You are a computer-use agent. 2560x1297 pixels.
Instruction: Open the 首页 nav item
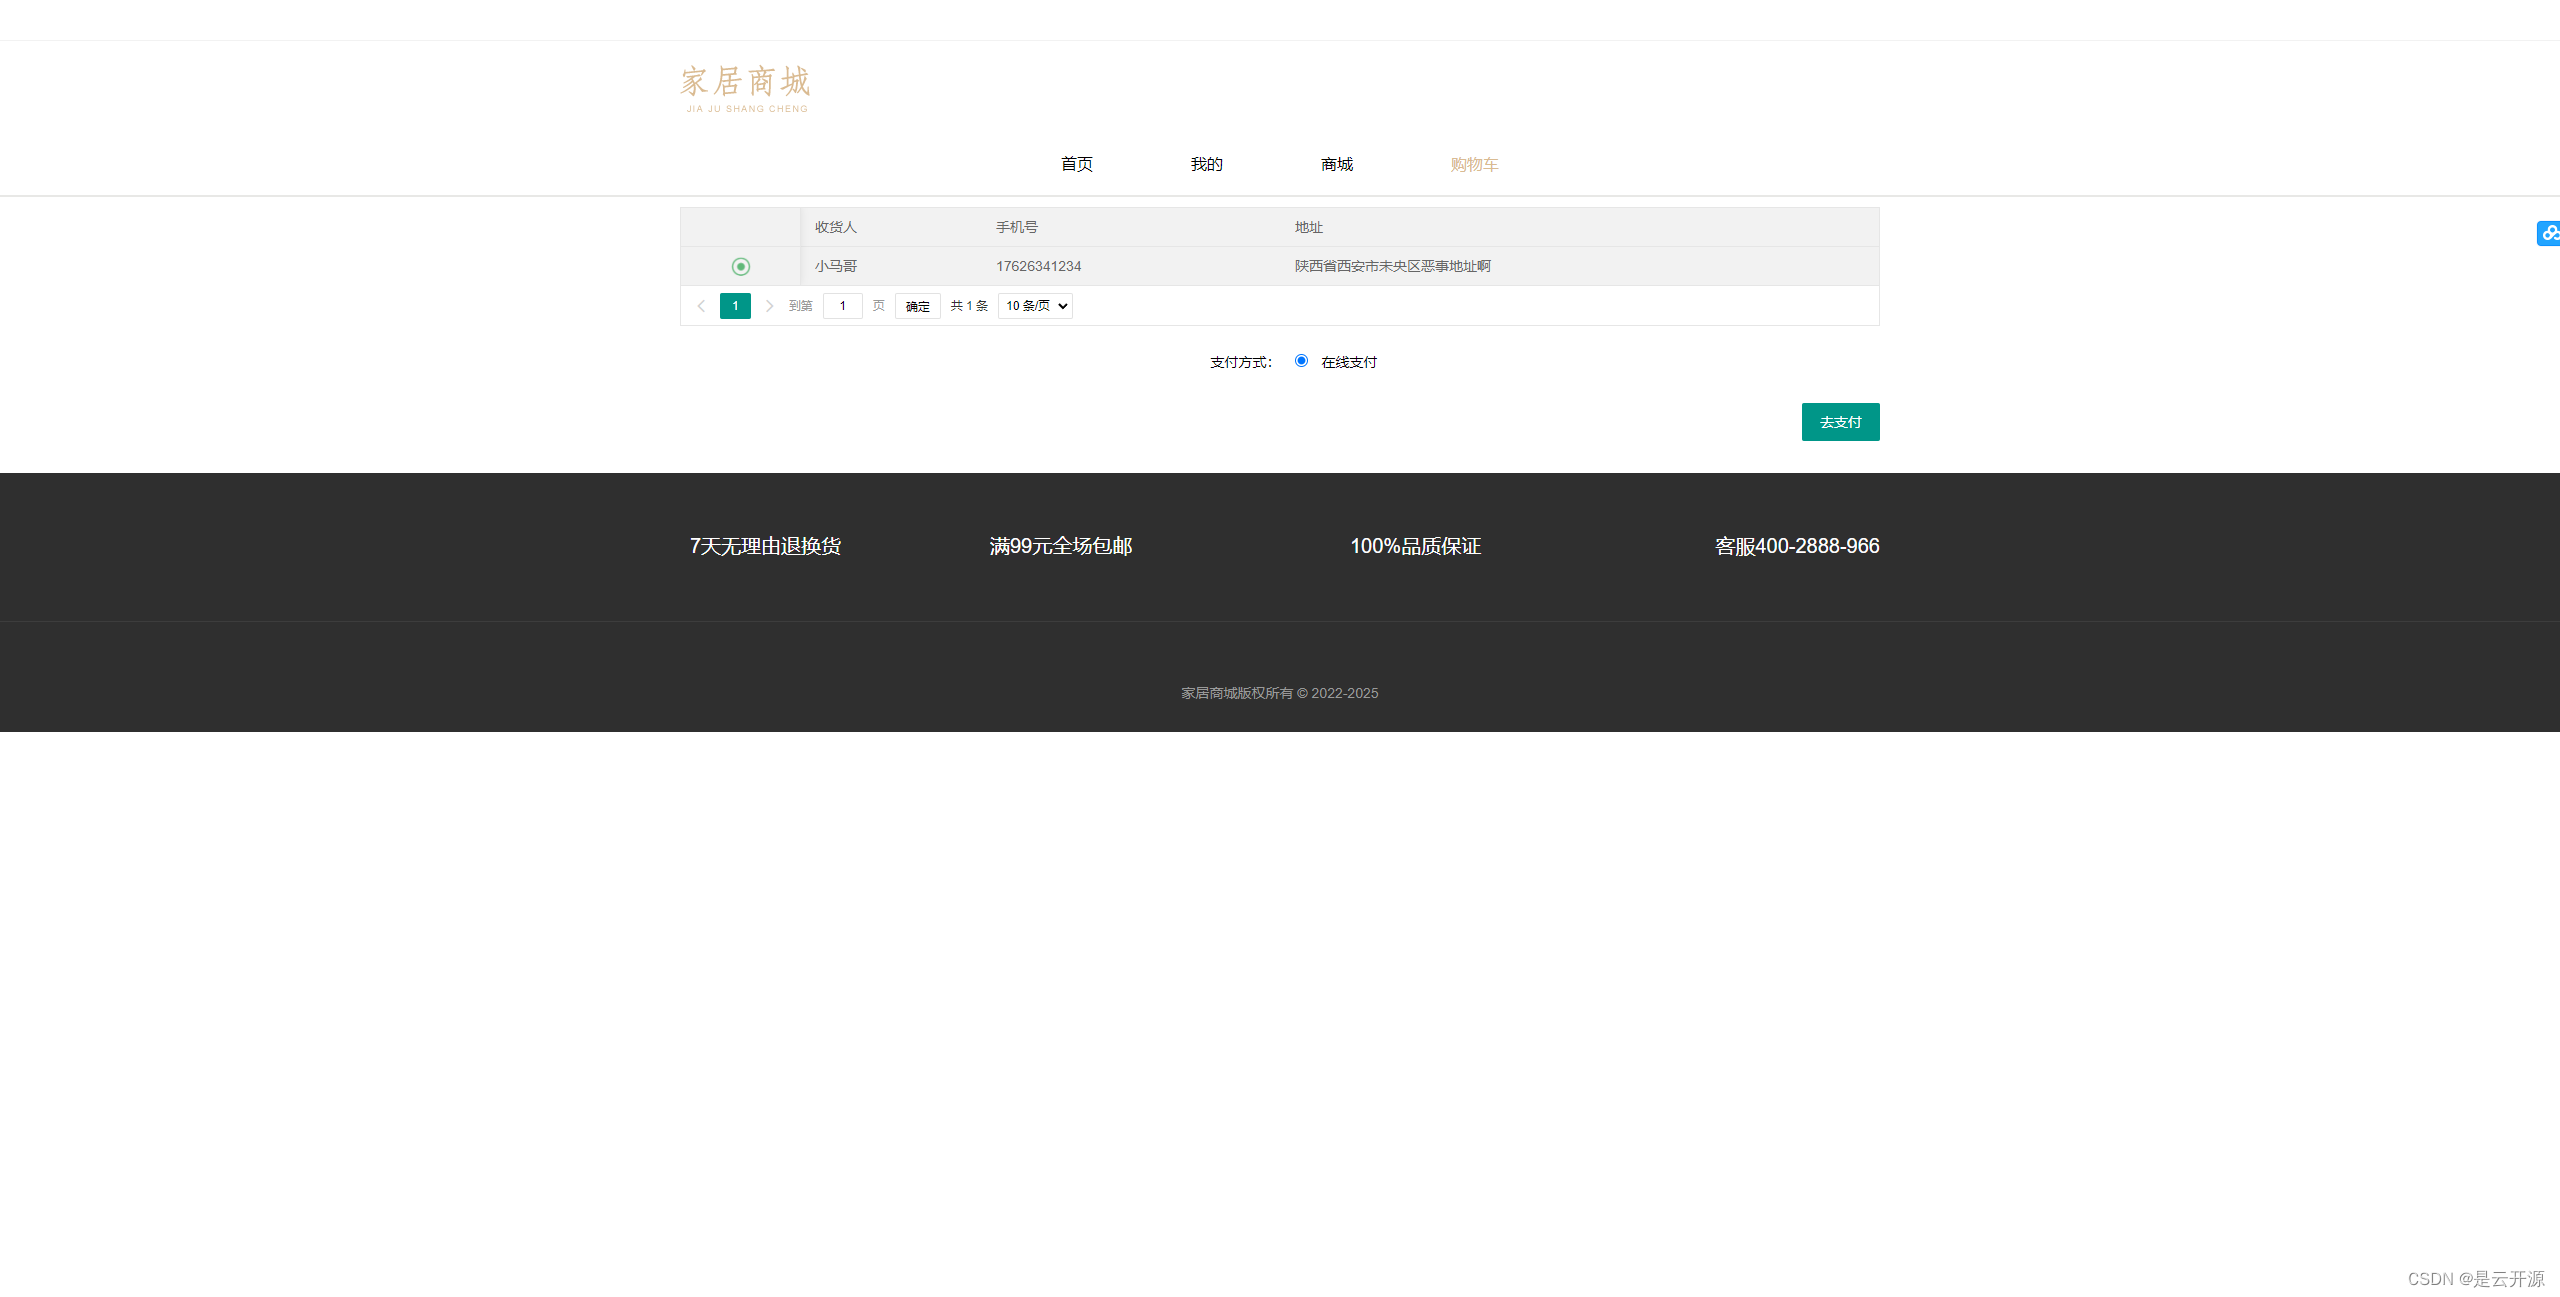tap(1077, 164)
